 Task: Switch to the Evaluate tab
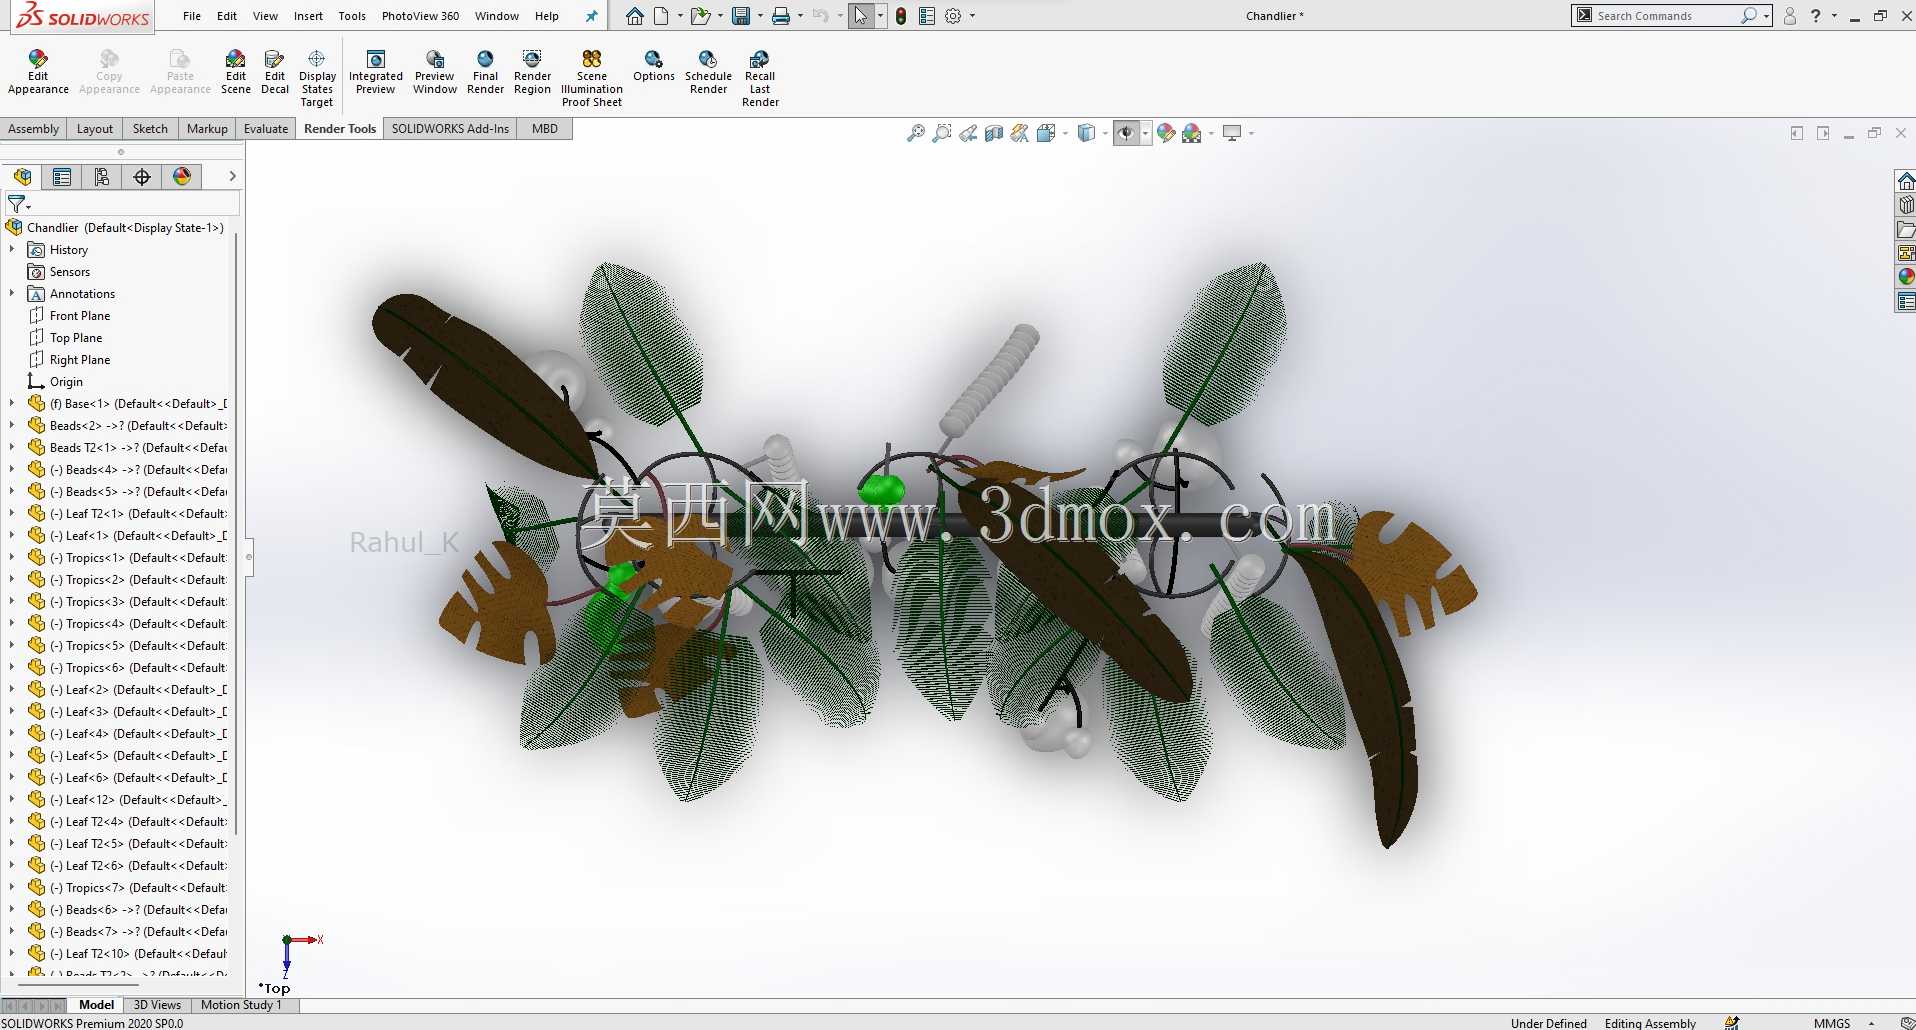266,129
